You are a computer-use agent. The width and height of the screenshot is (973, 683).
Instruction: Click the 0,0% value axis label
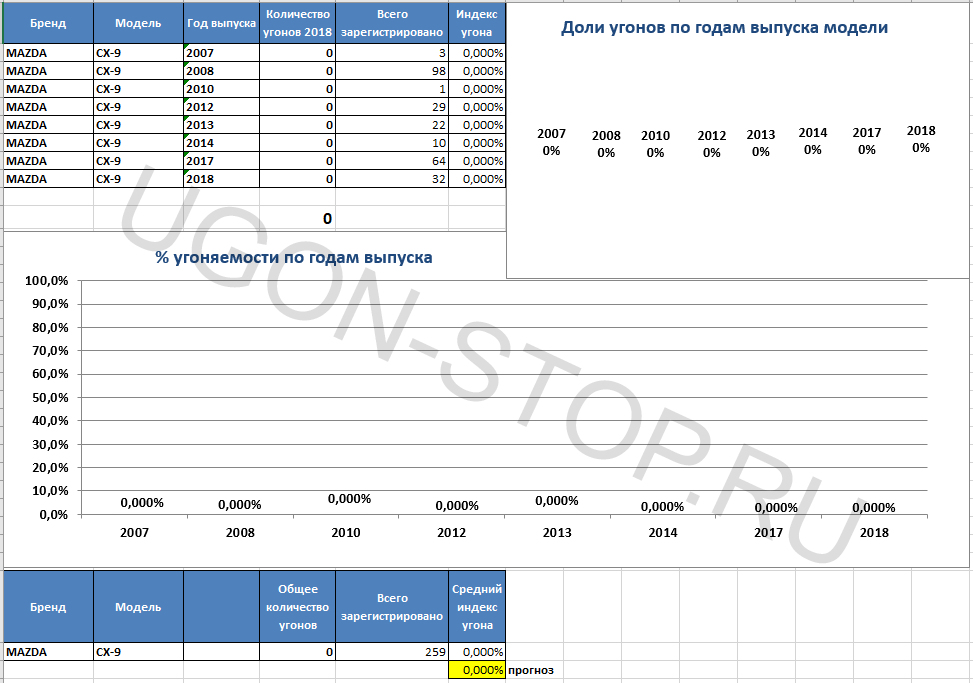[x=53, y=515]
